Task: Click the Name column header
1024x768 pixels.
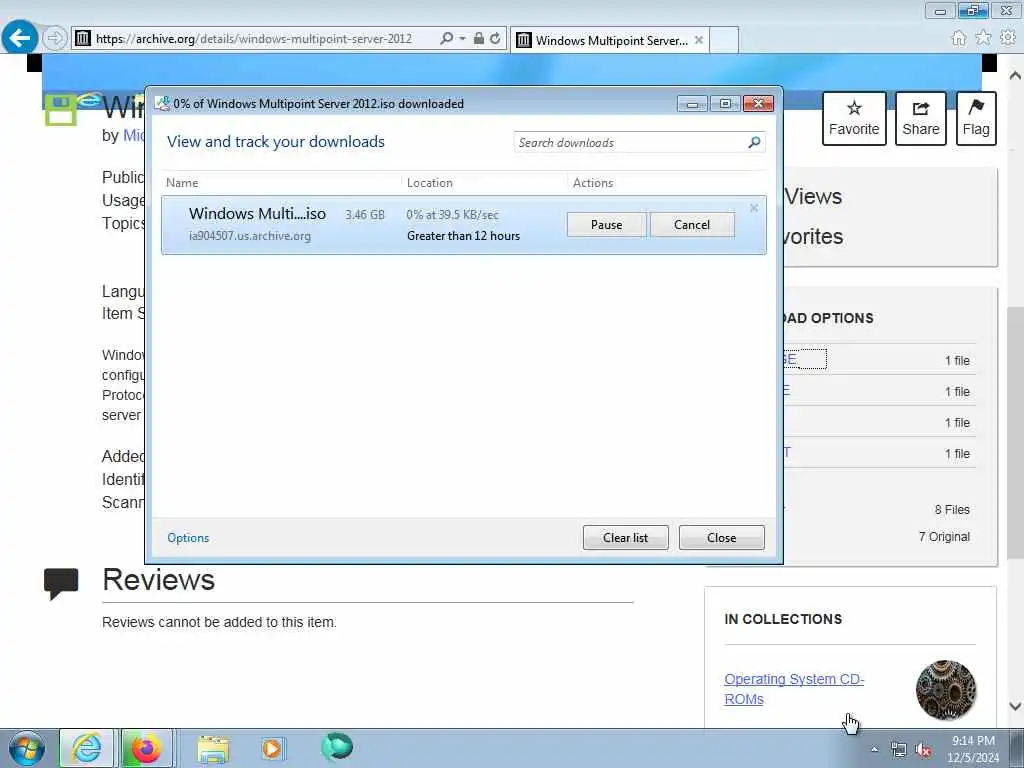Action: pos(182,183)
